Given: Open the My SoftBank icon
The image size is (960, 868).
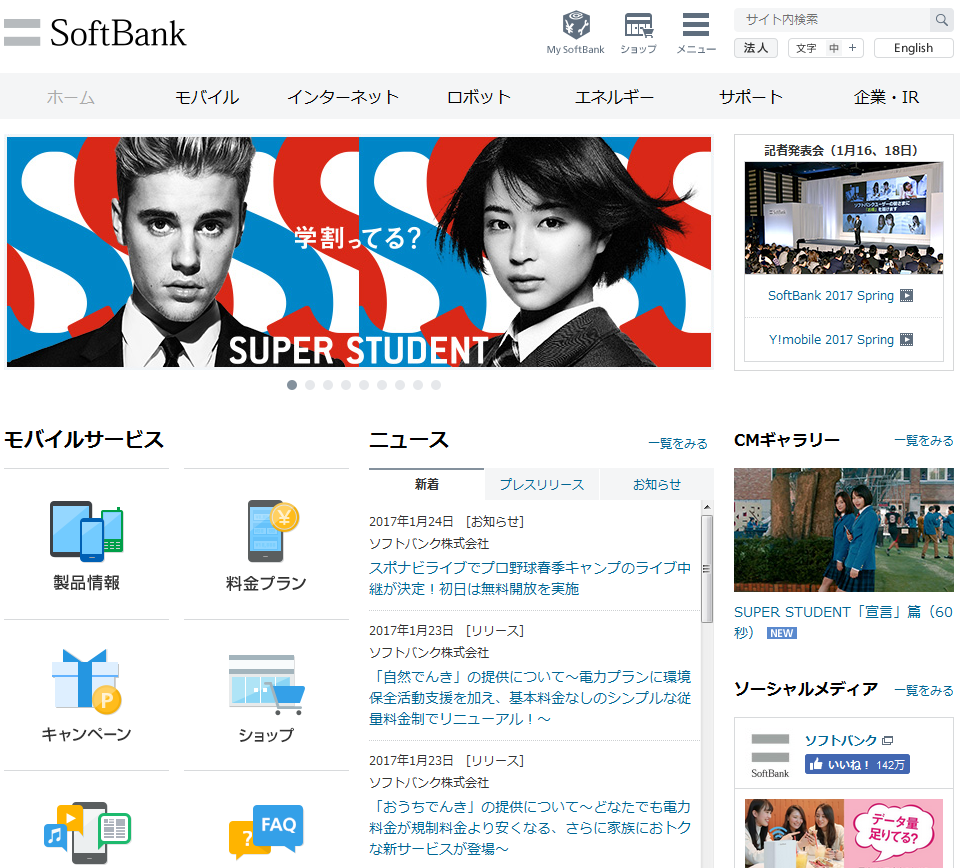Looking at the screenshot, I should click(576, 26).
